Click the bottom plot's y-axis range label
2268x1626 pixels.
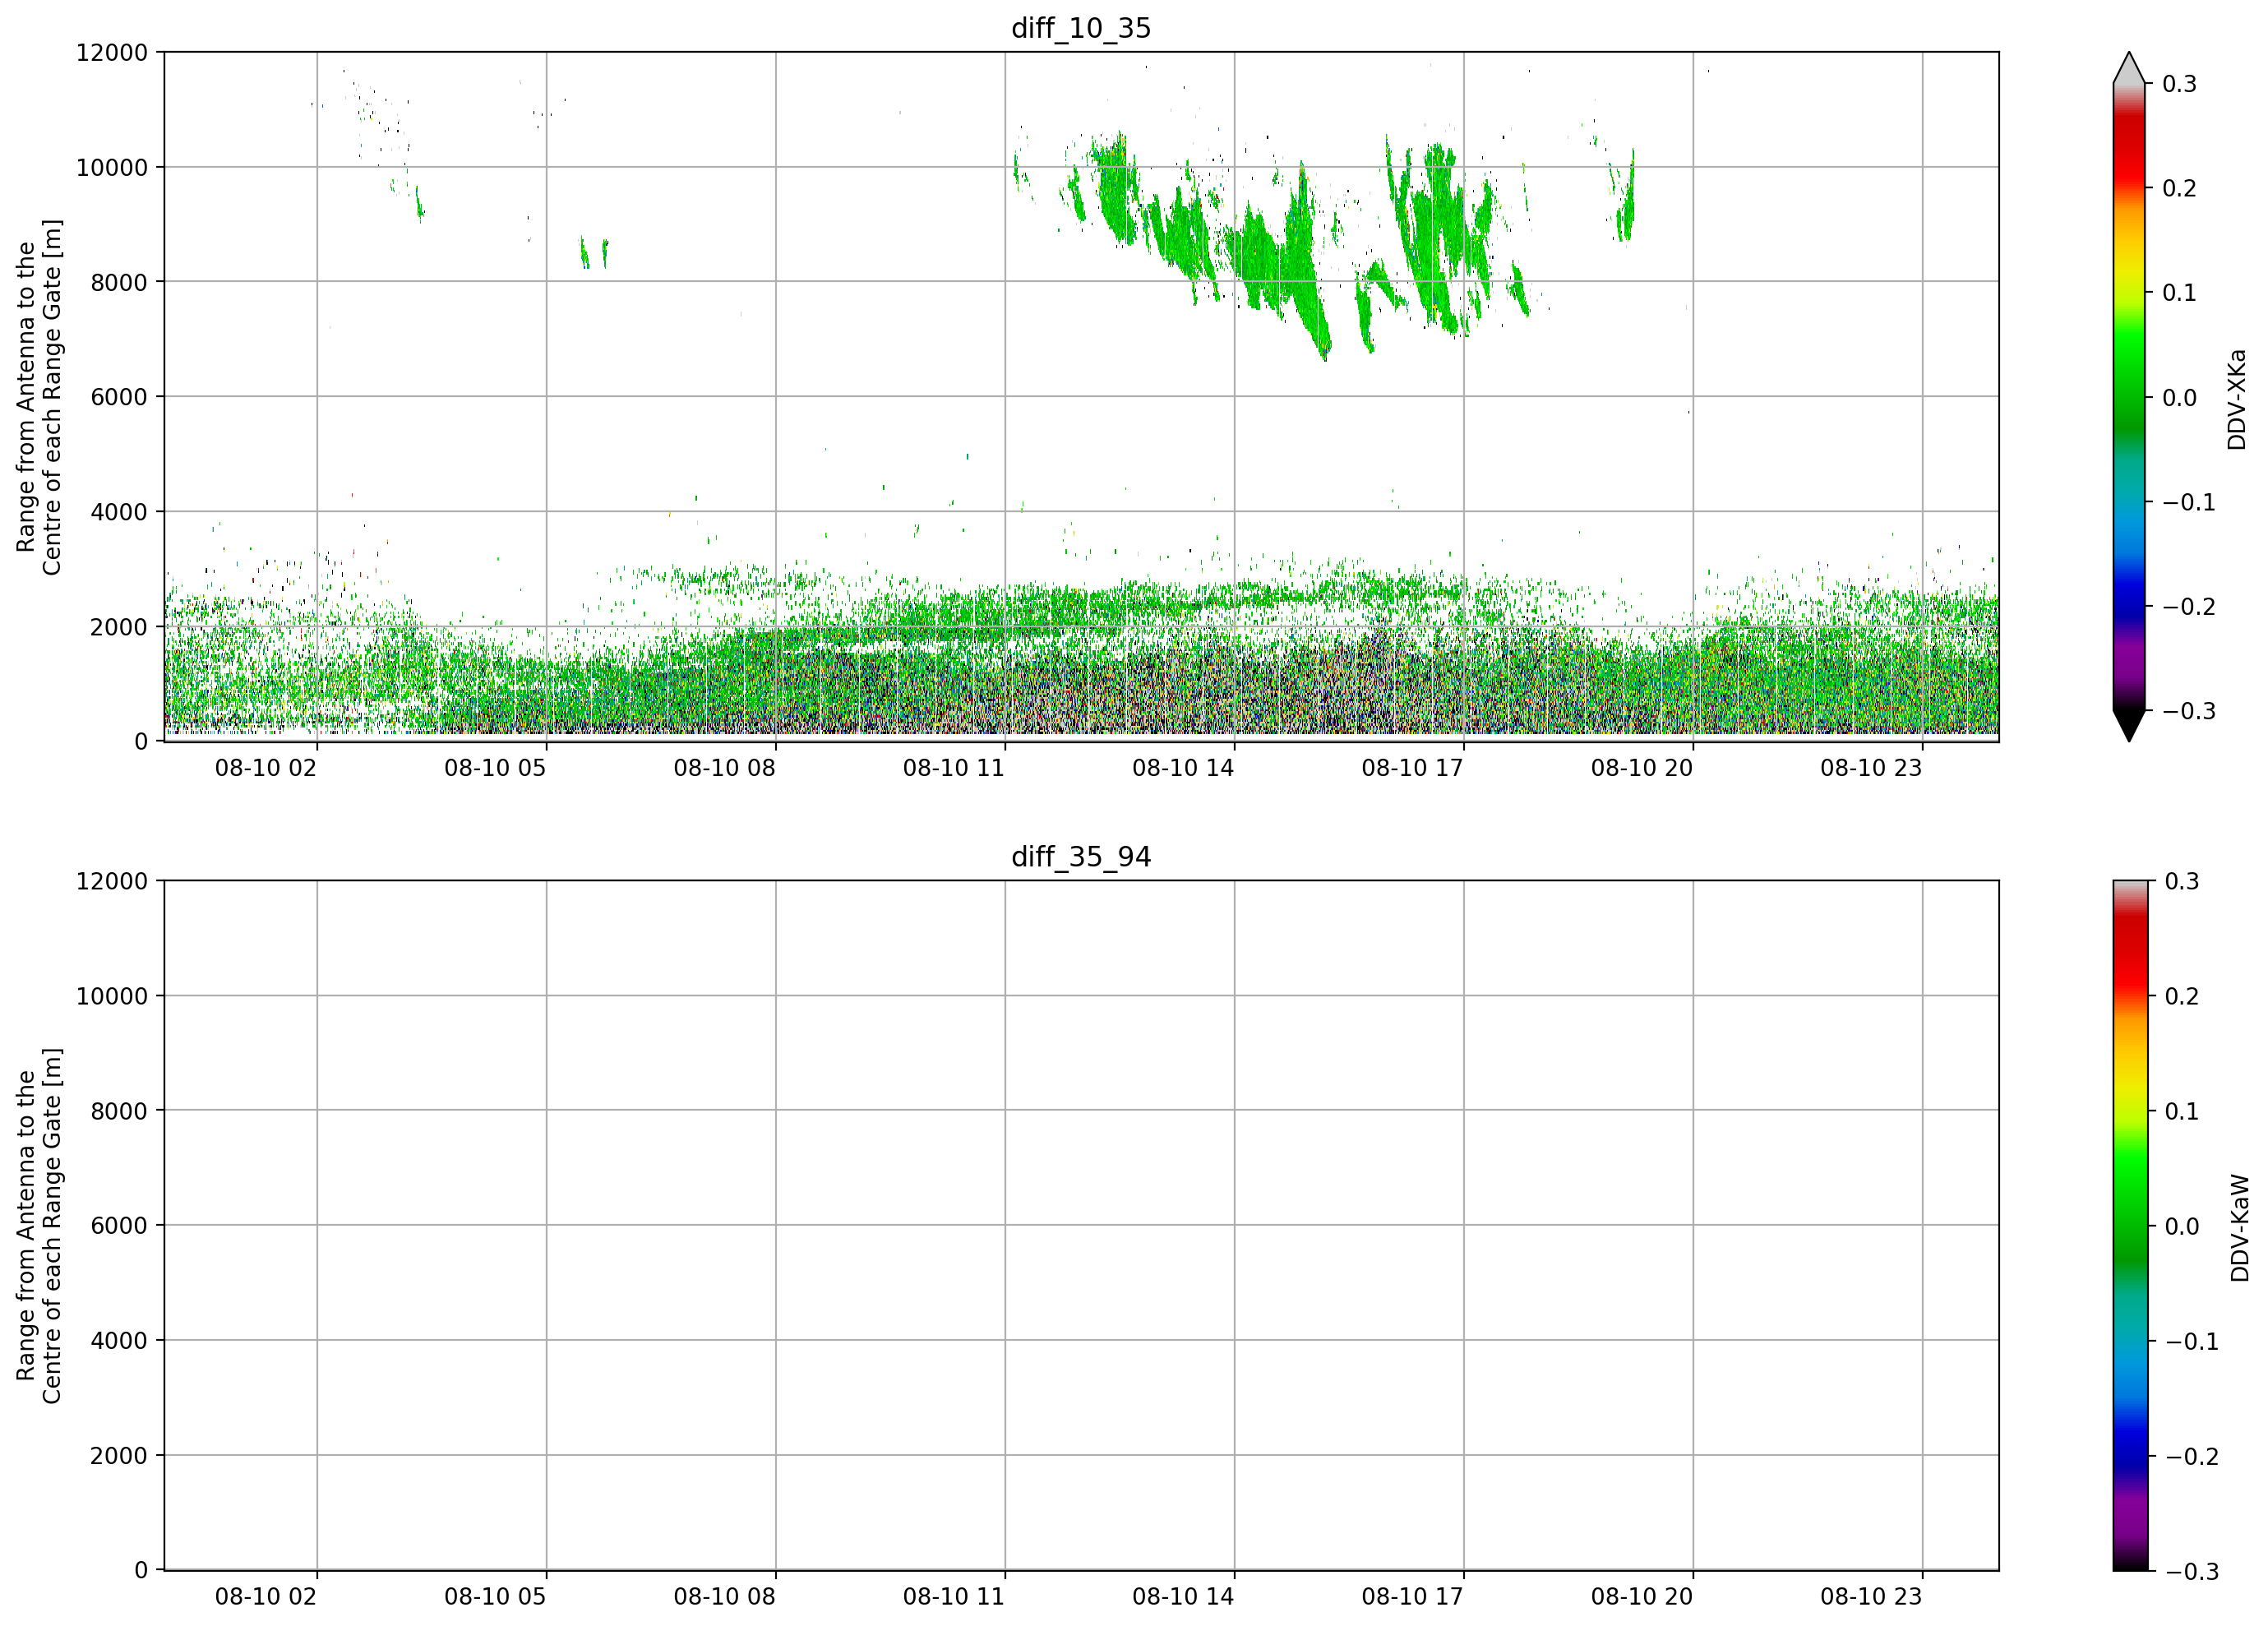(x=39, y=1226)
